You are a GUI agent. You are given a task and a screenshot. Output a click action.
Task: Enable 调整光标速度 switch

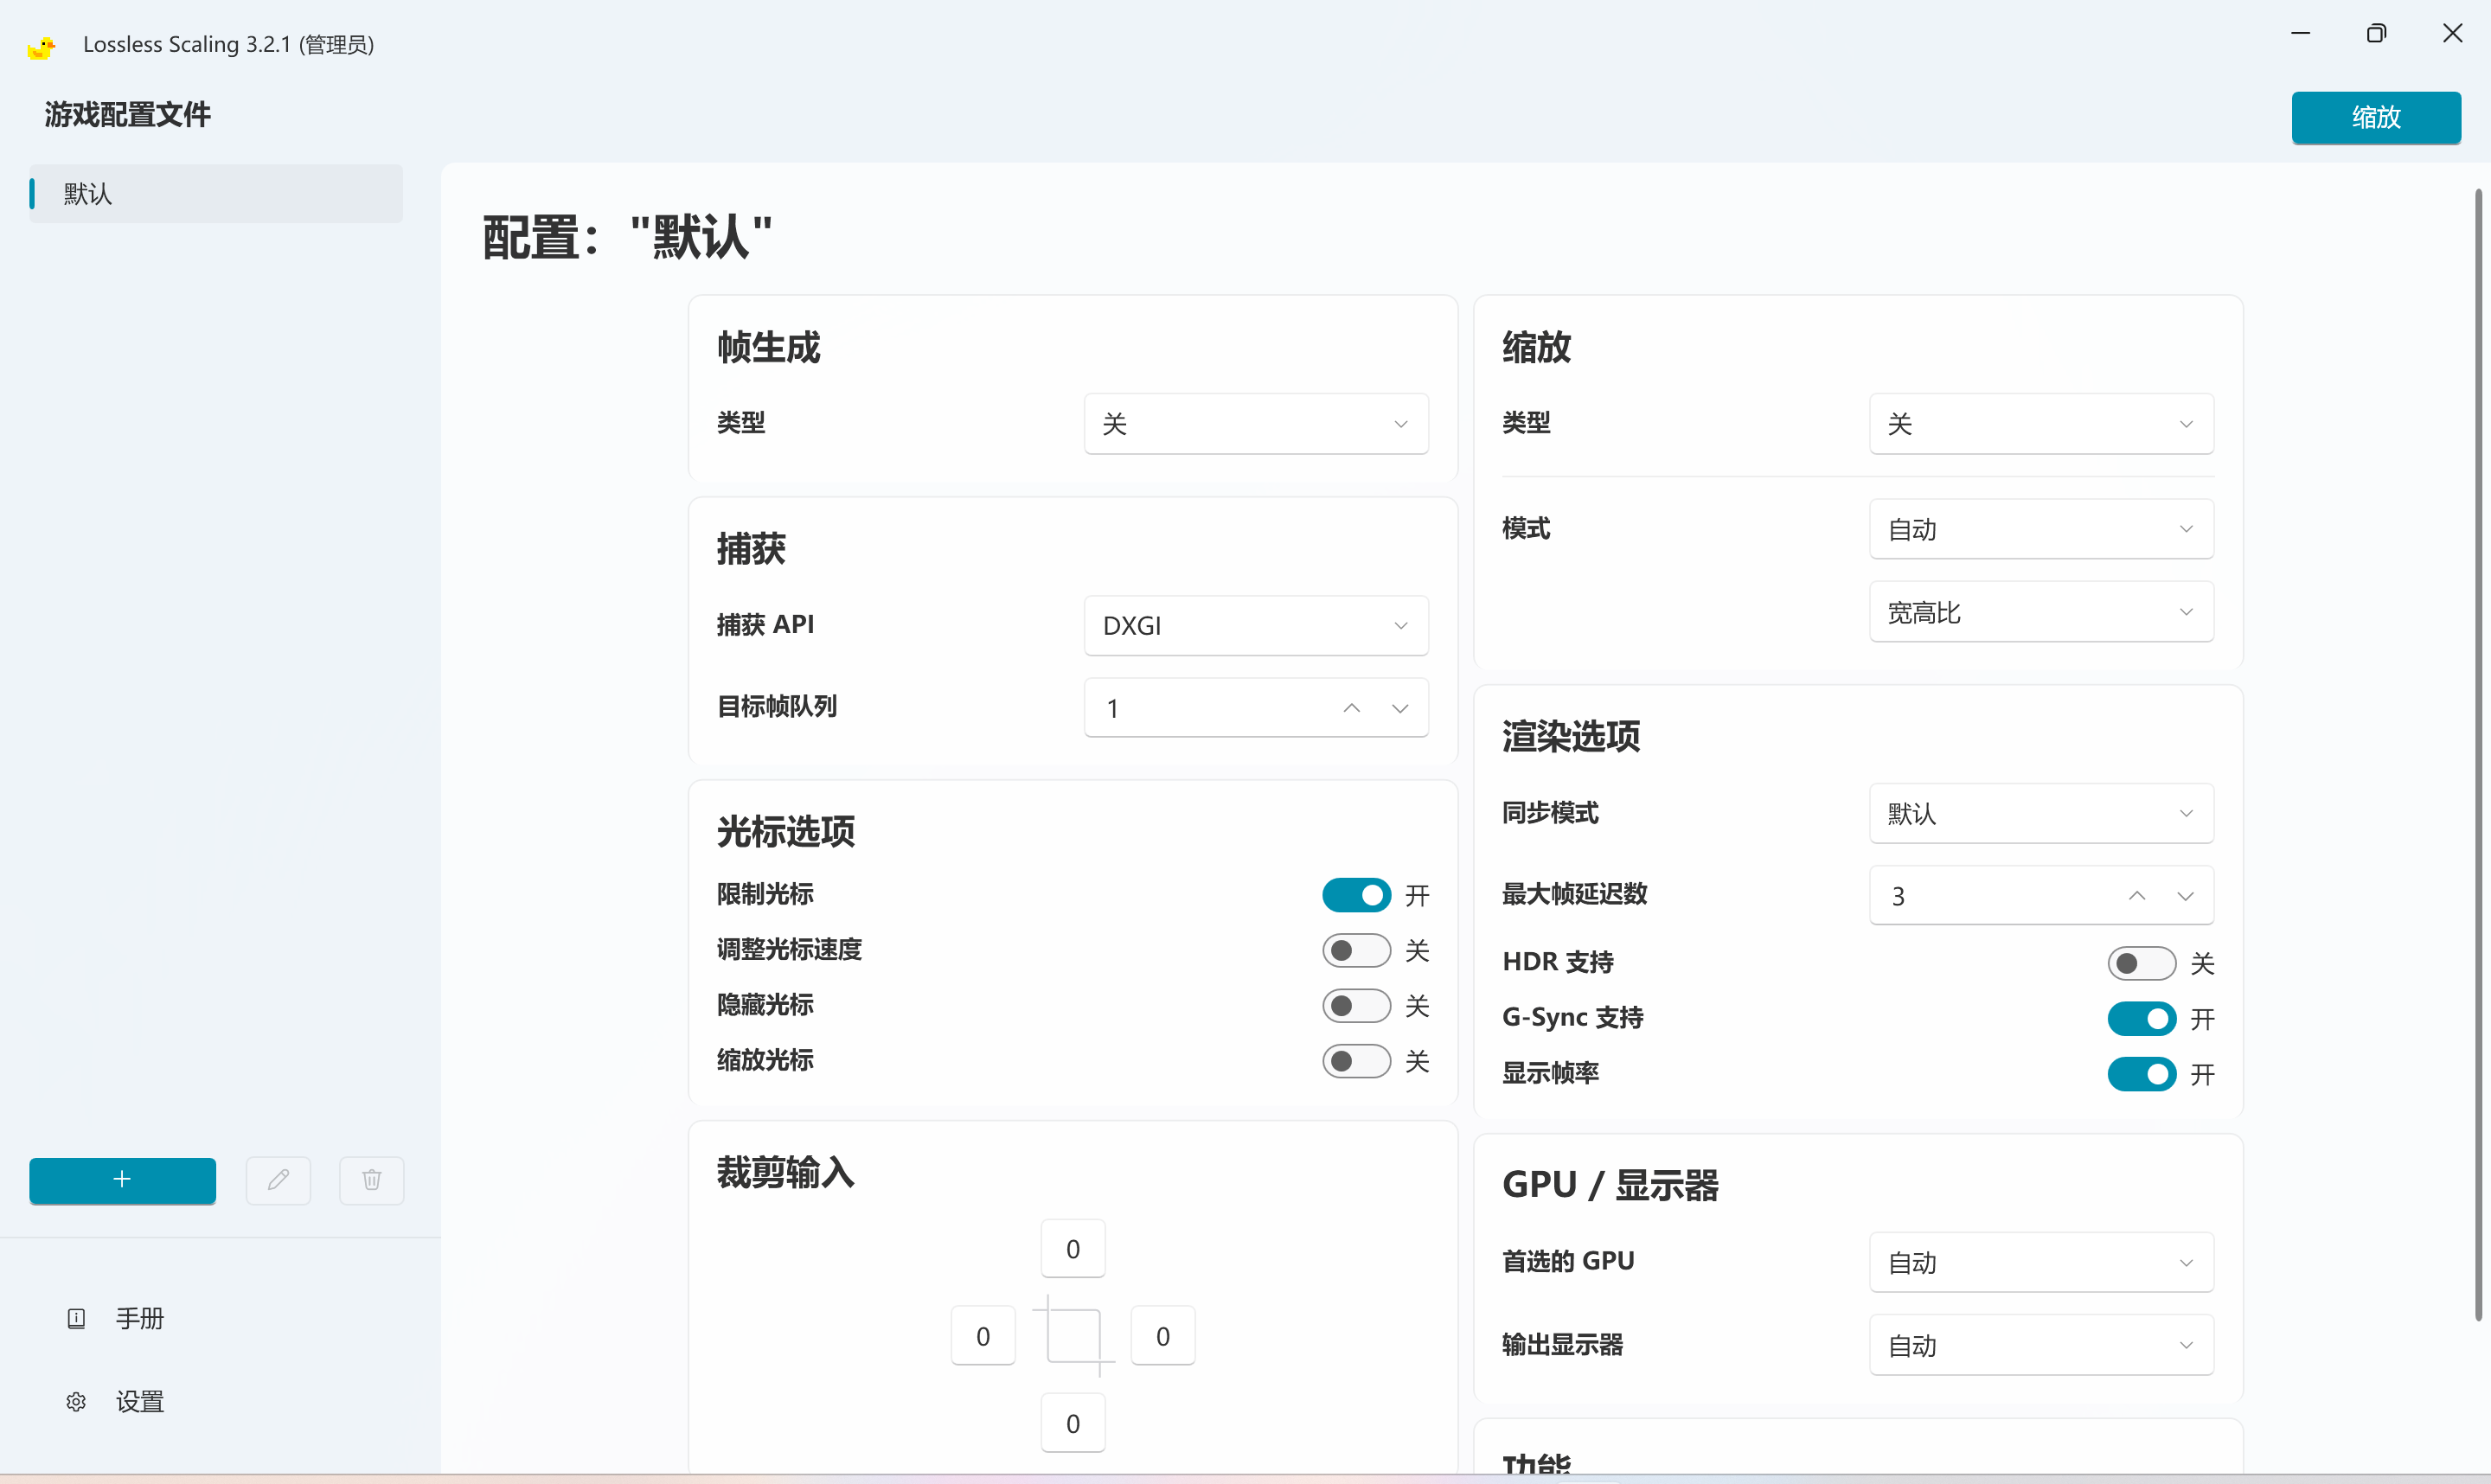[1356, 950]
